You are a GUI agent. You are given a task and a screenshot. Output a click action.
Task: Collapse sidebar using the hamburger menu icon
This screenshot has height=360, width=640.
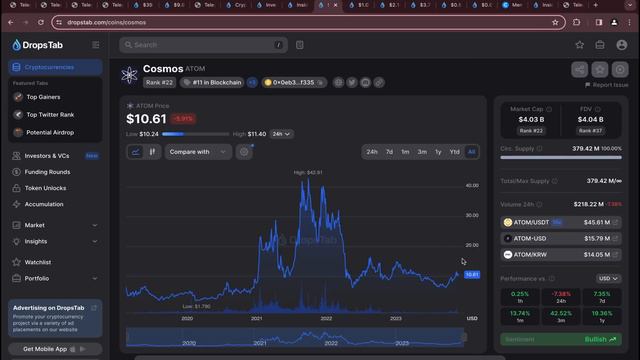coord(96,45)
